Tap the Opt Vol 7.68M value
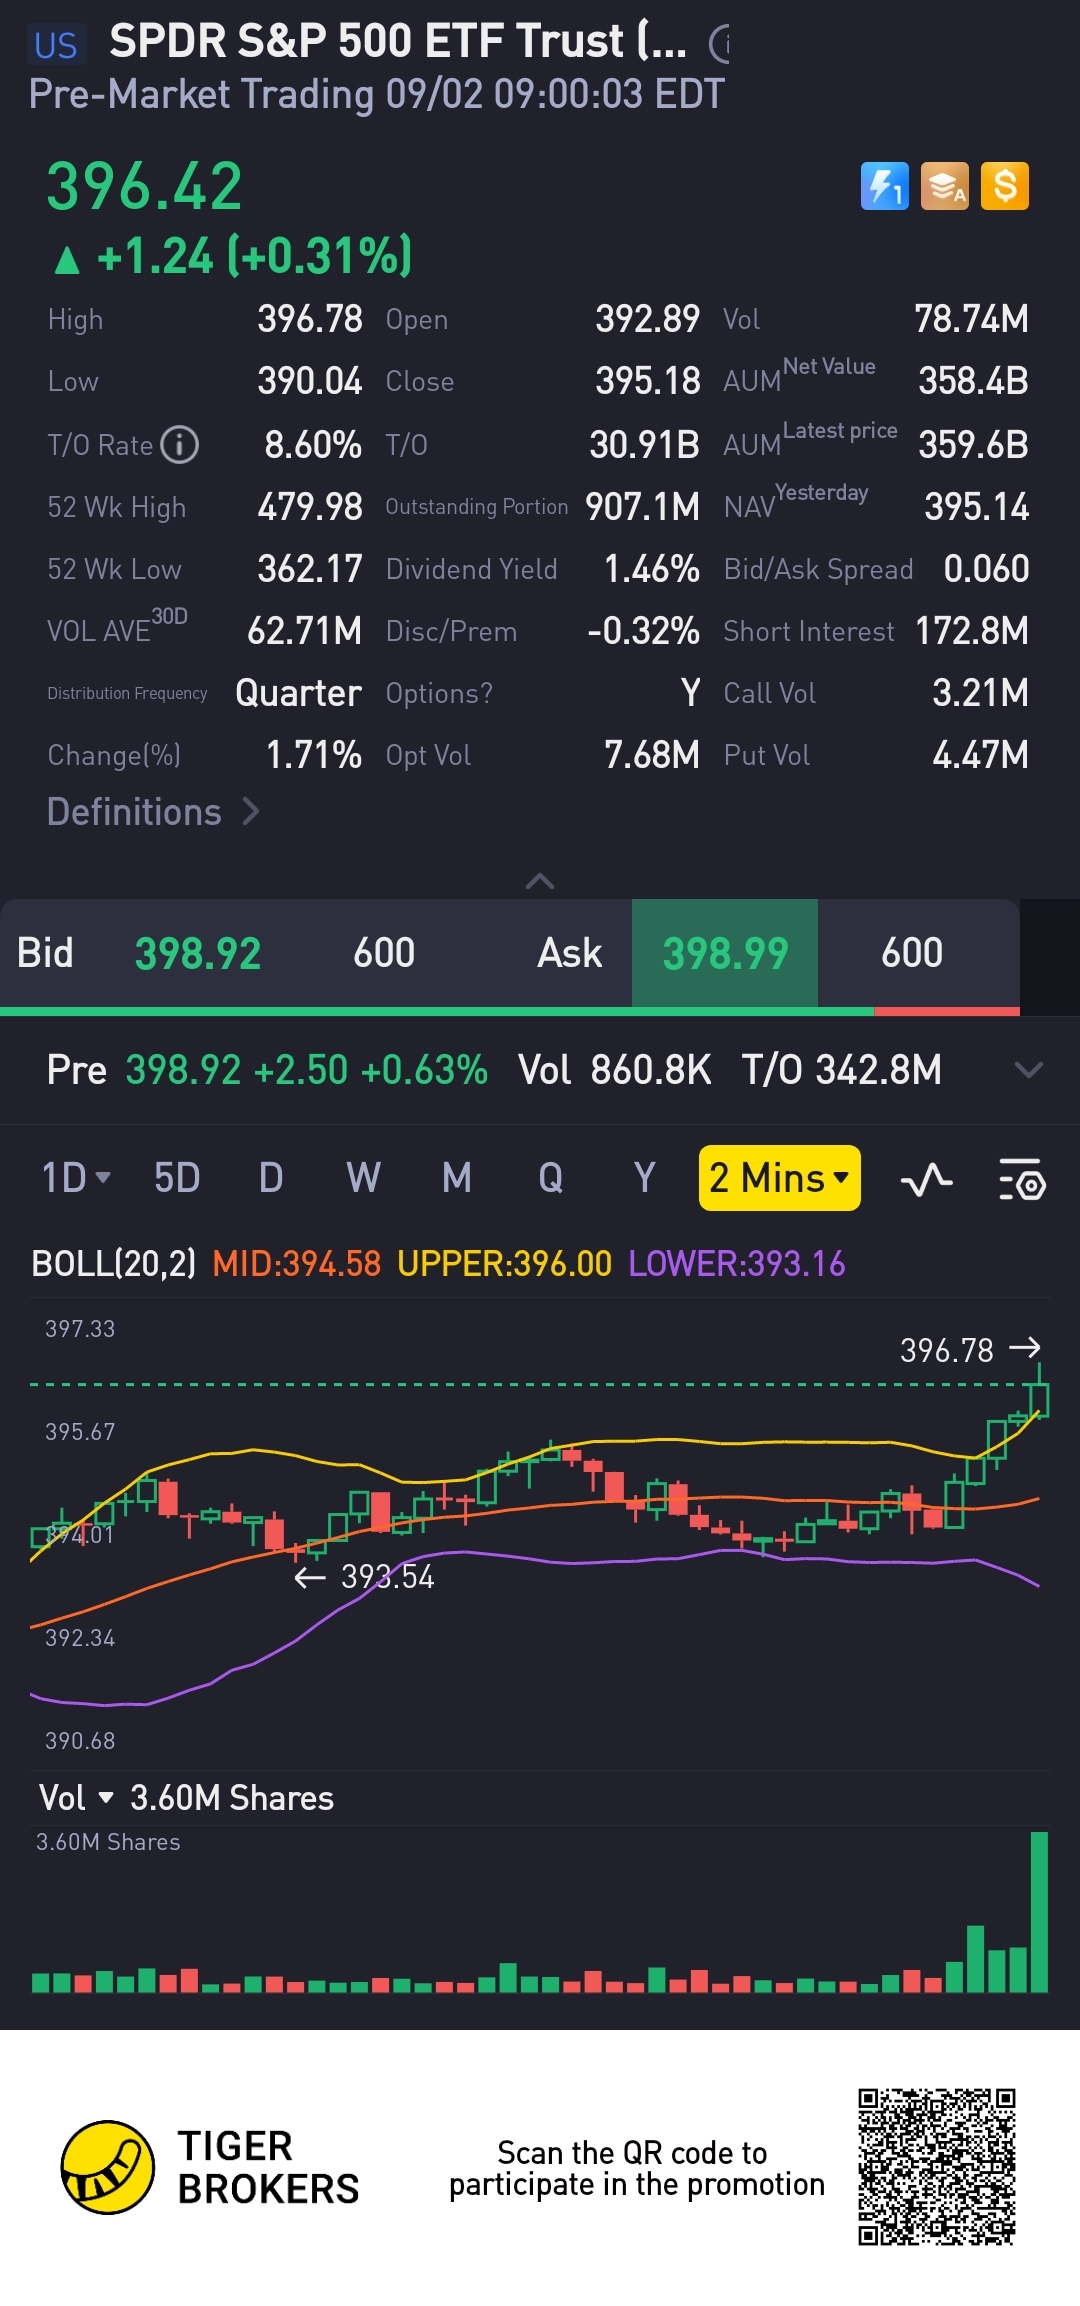Screen dimensions: 1080x2306 pyautogui.click(x=652, y=755)
